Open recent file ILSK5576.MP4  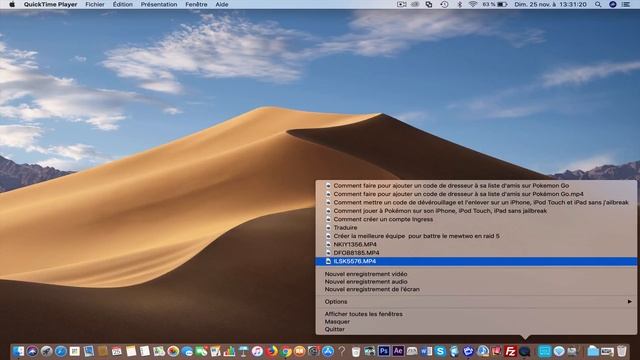476,261
